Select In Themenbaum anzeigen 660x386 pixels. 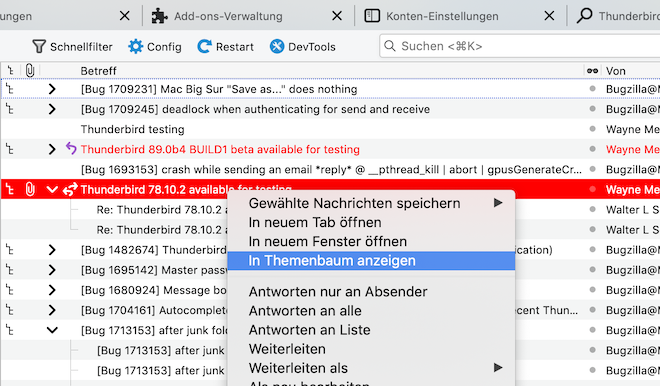[371, 261]
